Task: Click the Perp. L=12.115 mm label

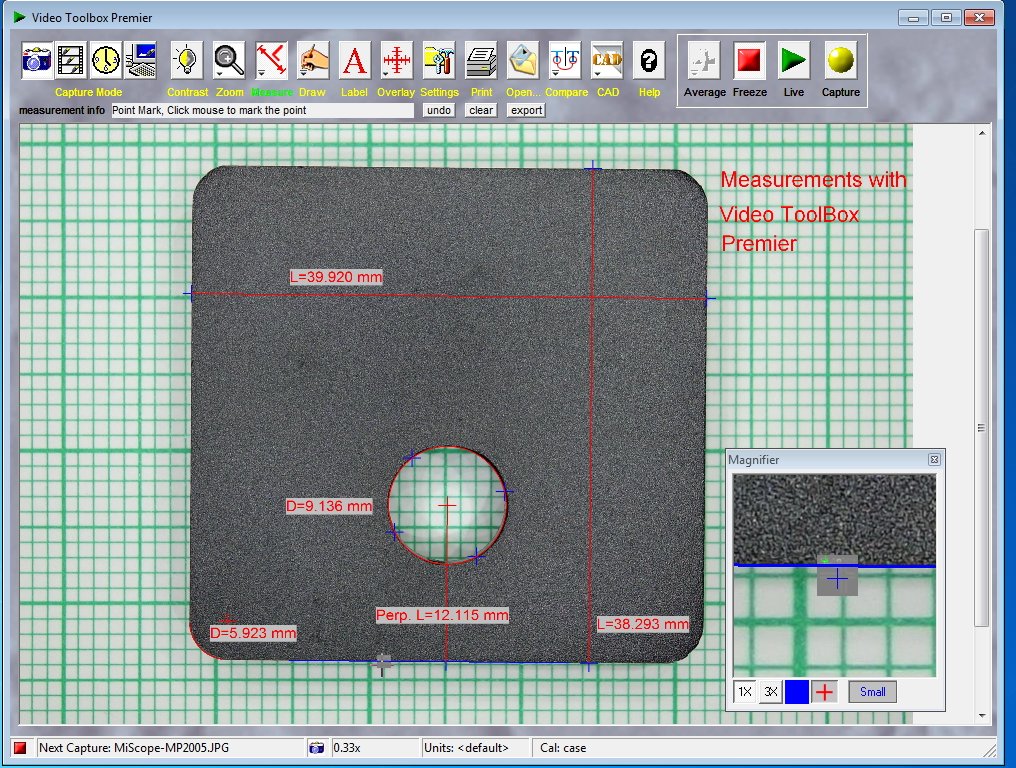Action: coord(442,614)
